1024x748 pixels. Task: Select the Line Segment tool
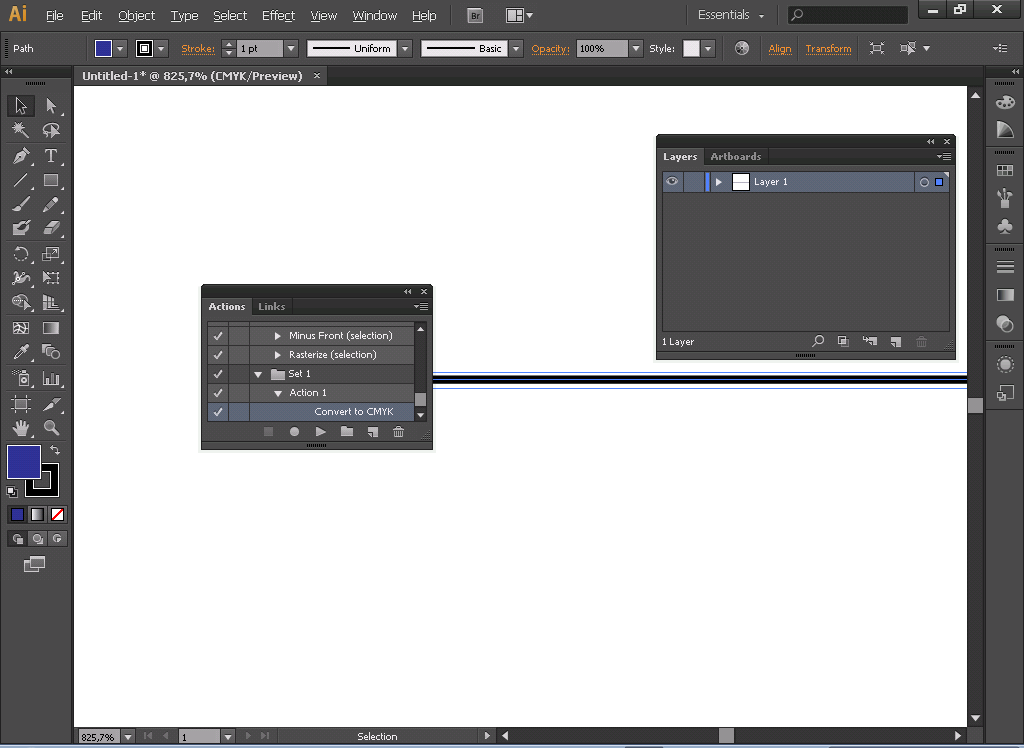(x=21, y=180)
